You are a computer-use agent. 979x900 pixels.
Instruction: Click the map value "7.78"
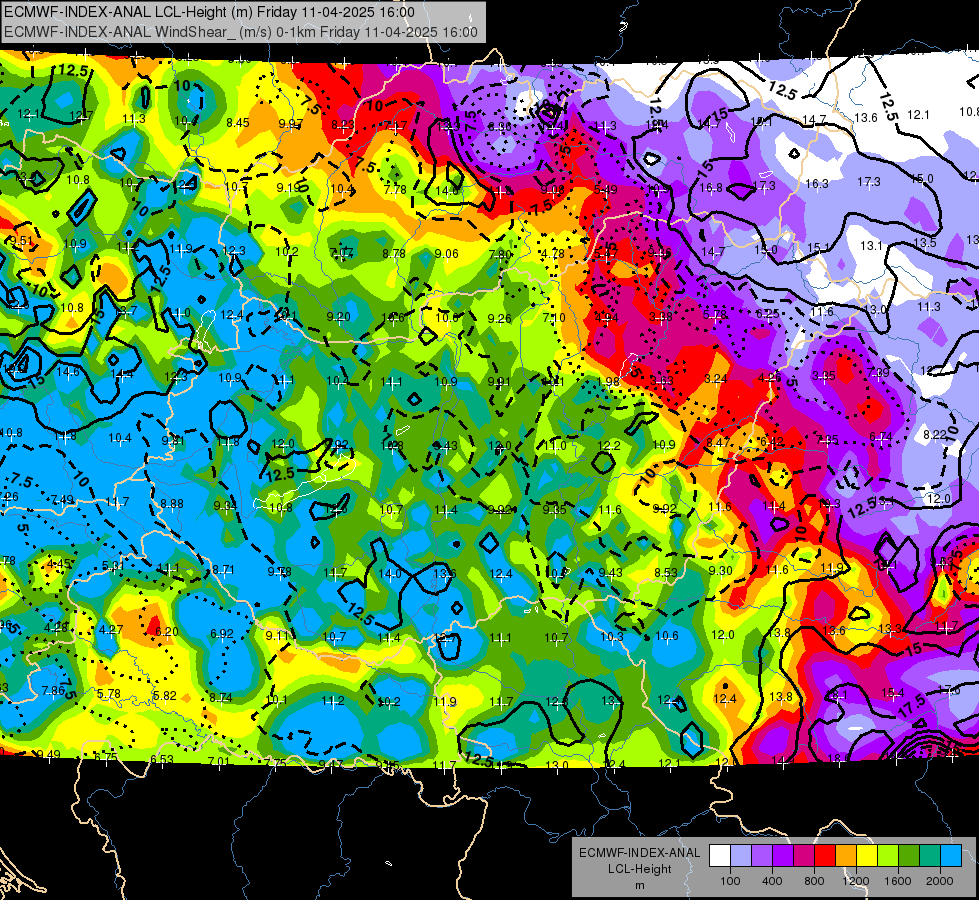point(395,190)
